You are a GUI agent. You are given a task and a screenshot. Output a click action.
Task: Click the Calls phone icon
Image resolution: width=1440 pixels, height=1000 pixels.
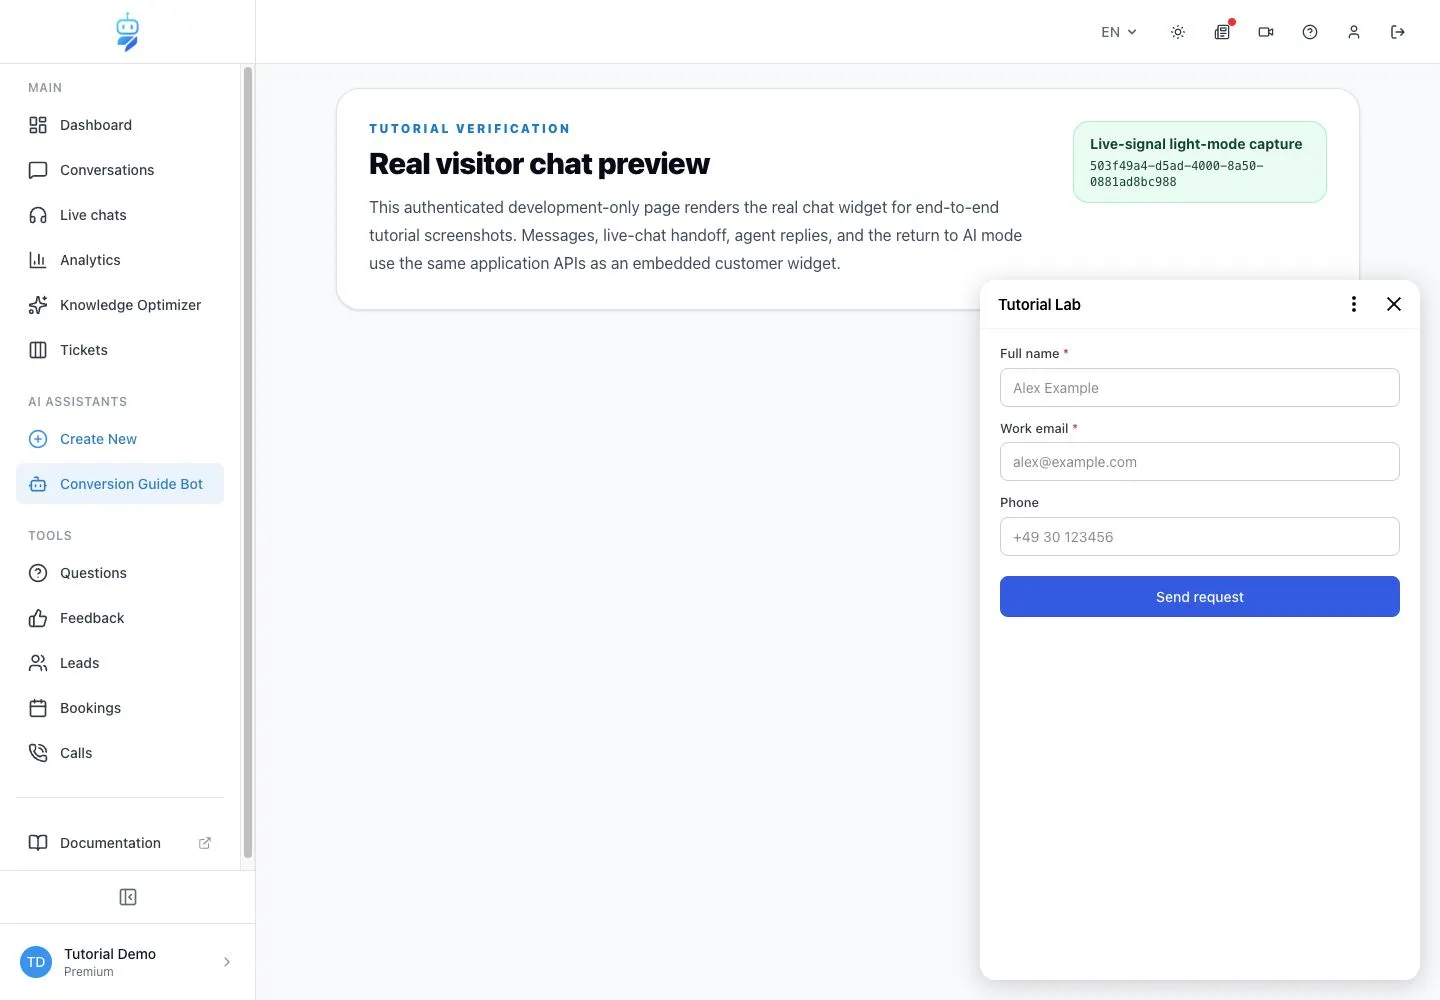tap(38, 753)
